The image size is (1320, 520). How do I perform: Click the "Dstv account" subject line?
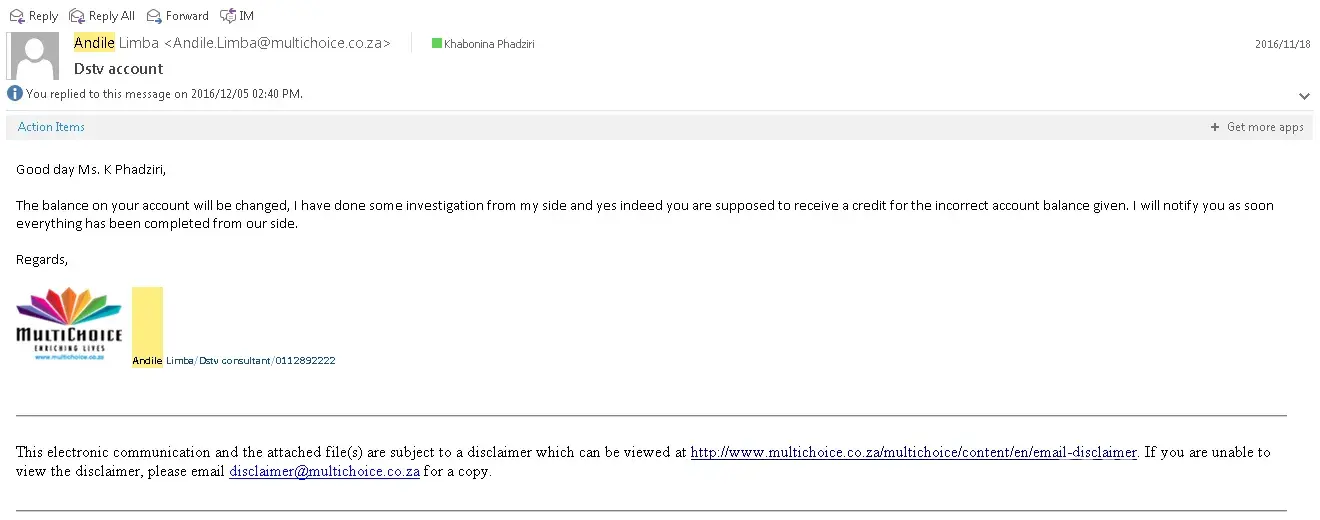coord(119,69)
